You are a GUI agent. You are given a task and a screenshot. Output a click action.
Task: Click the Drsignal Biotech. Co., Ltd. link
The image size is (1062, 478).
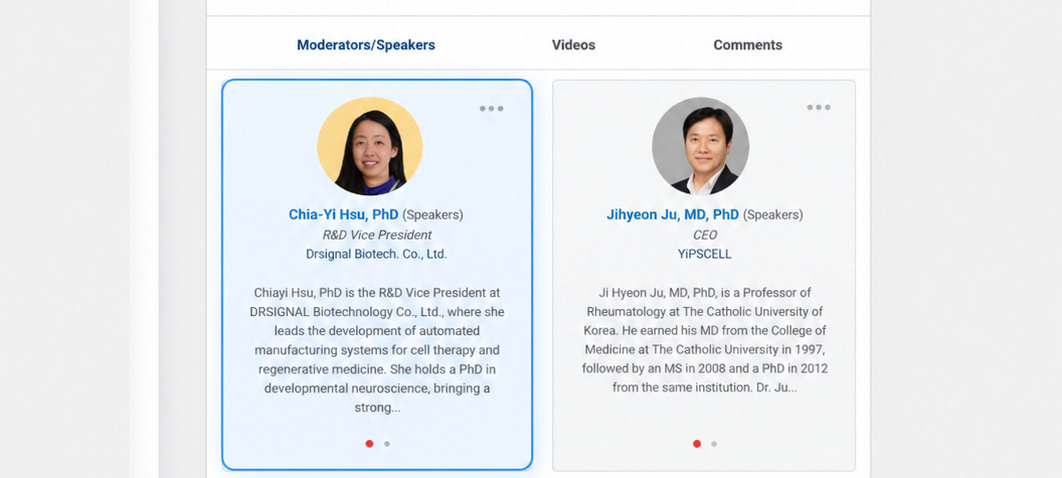(376, 255)
